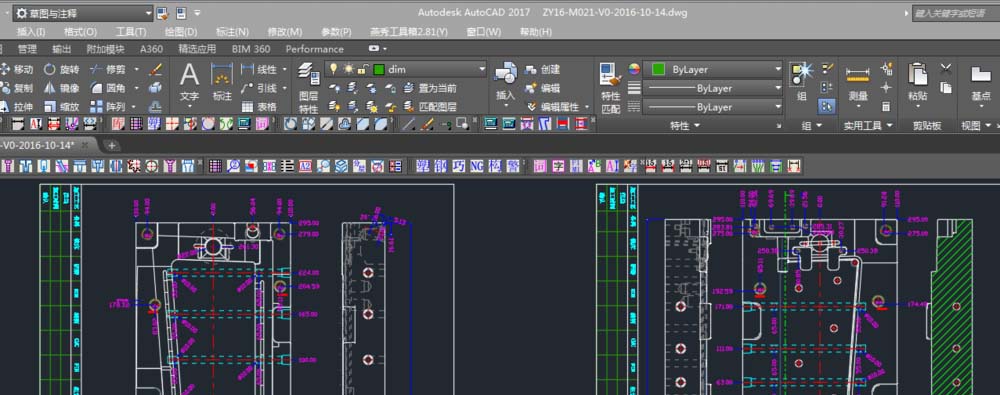Click the cut scissors icon in clipboard panel
The width and height of the screenshot is (1000, 395).
point(946,68)
